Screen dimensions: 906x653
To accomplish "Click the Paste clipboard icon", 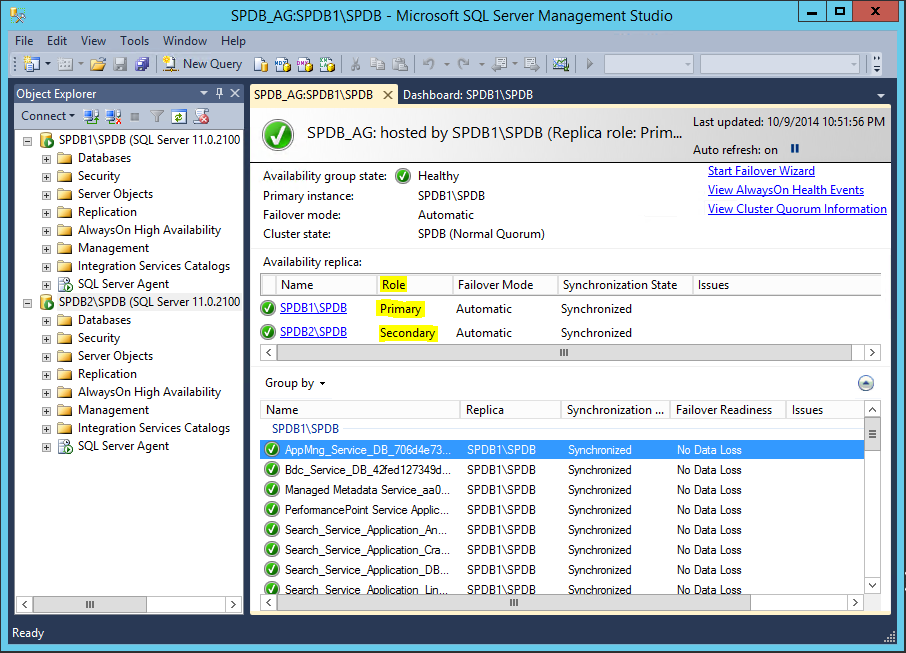I will (x=400, y=64).
